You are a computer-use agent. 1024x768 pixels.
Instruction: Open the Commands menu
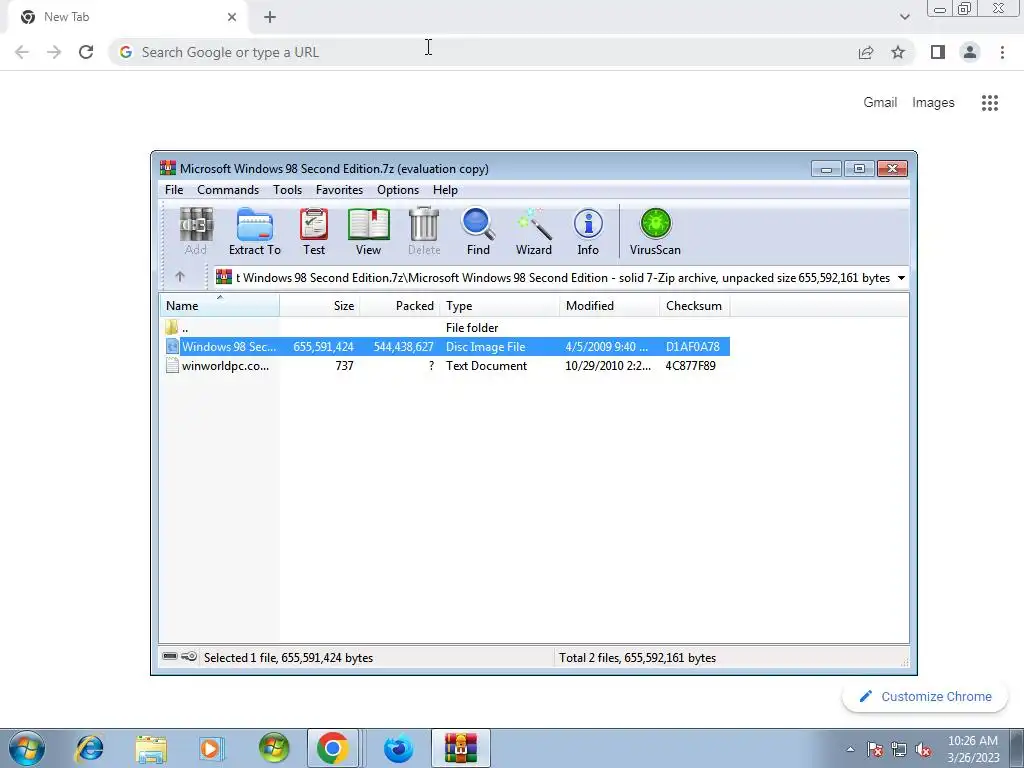[x=228, y=189]
